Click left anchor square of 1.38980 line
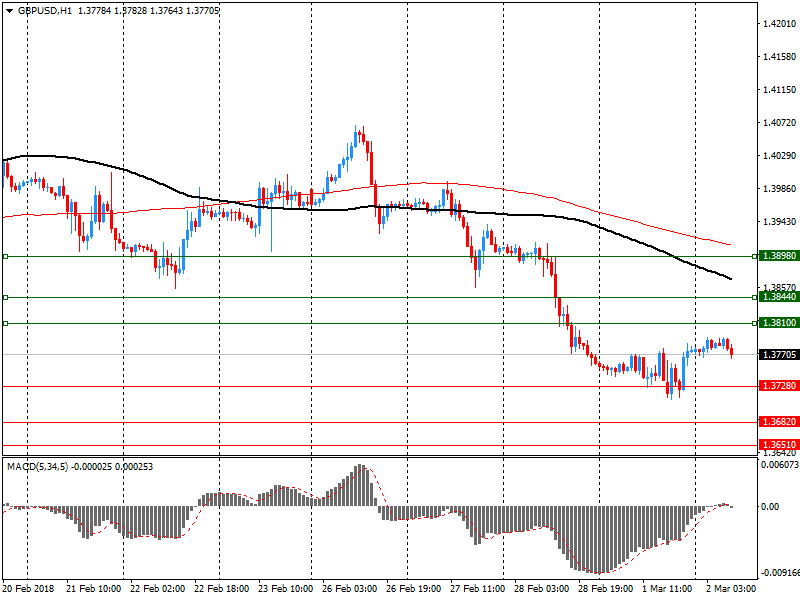Screen dimensions: 800x600 [5, 257]
